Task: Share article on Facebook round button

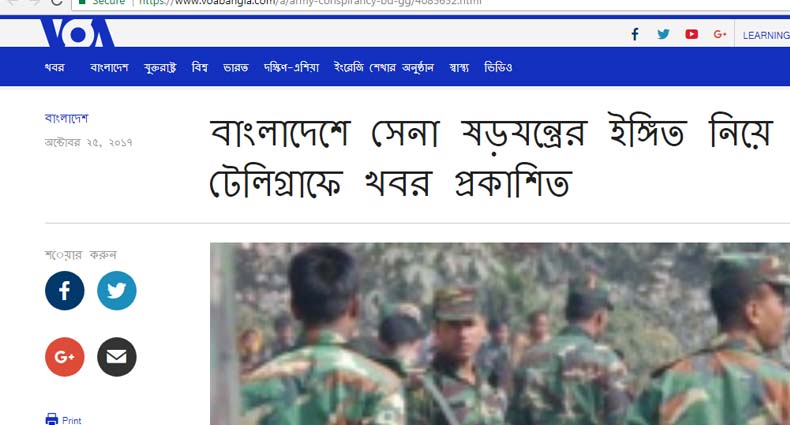Action: (x=64, y=291)
